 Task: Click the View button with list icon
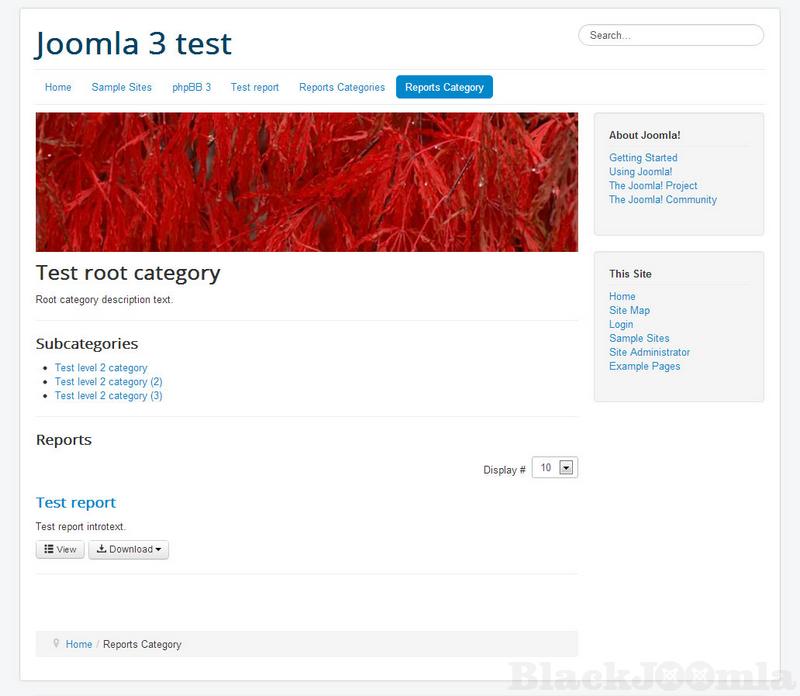60,549
